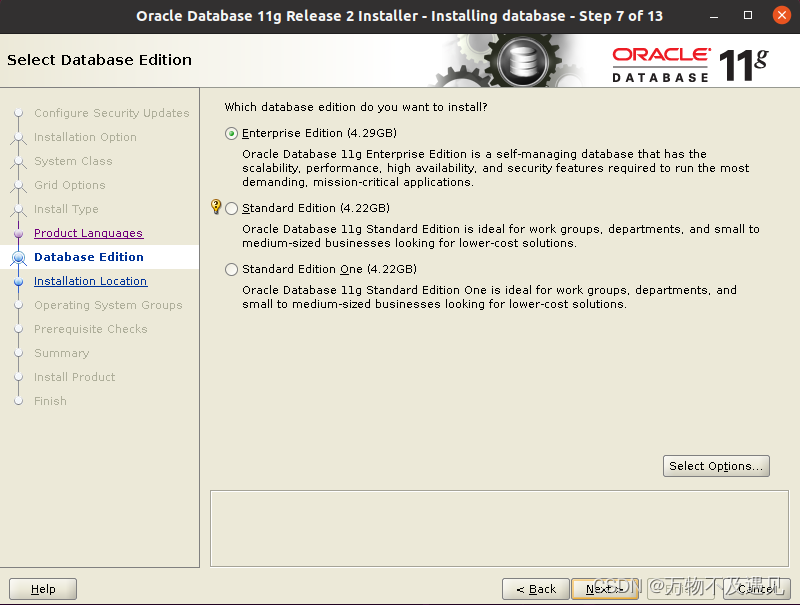Click the Summary step label
Viewport: 800px width, 605px height.
(61, 353)
